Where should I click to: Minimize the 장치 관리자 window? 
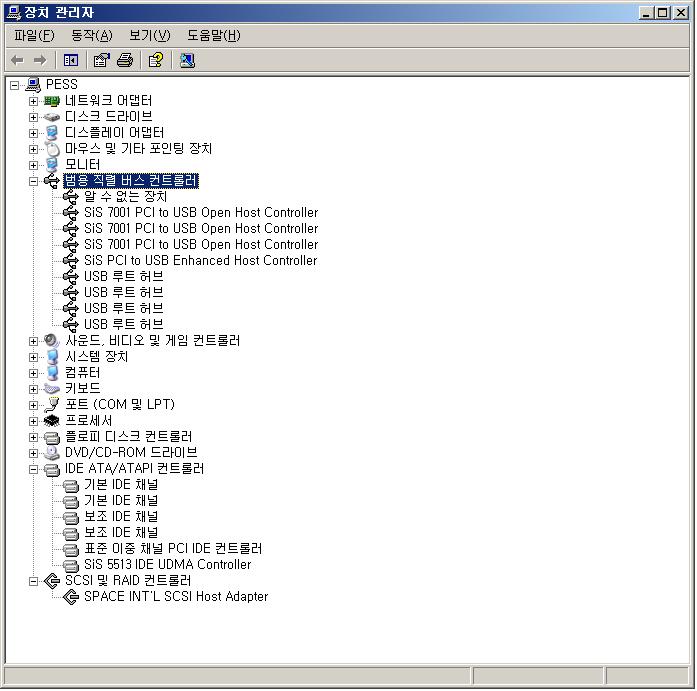[x=646, y=12]
